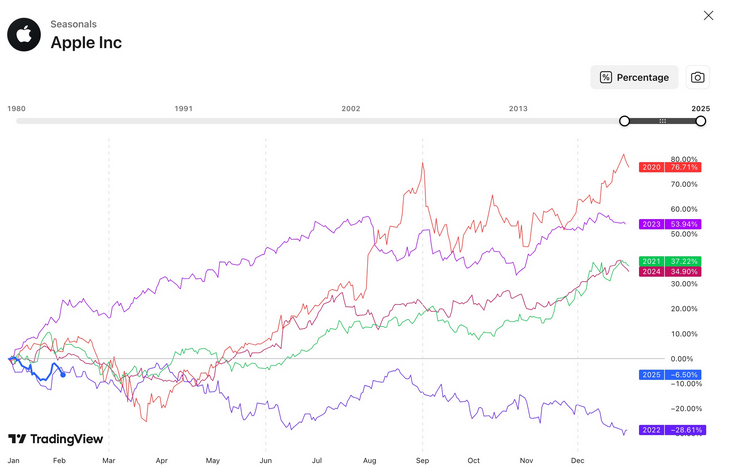This screenshot has width=729, height=475.
Task: Click the grip in the middle of the range slider
Action: pyautogui.click(x=662, y=121)
